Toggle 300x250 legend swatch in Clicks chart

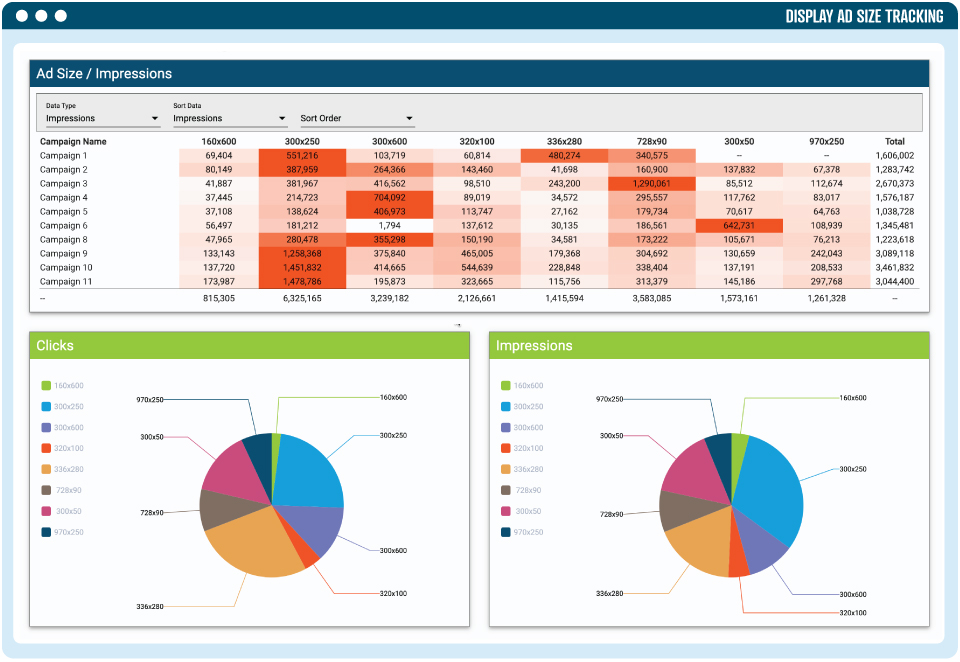[x=46, y=407]
